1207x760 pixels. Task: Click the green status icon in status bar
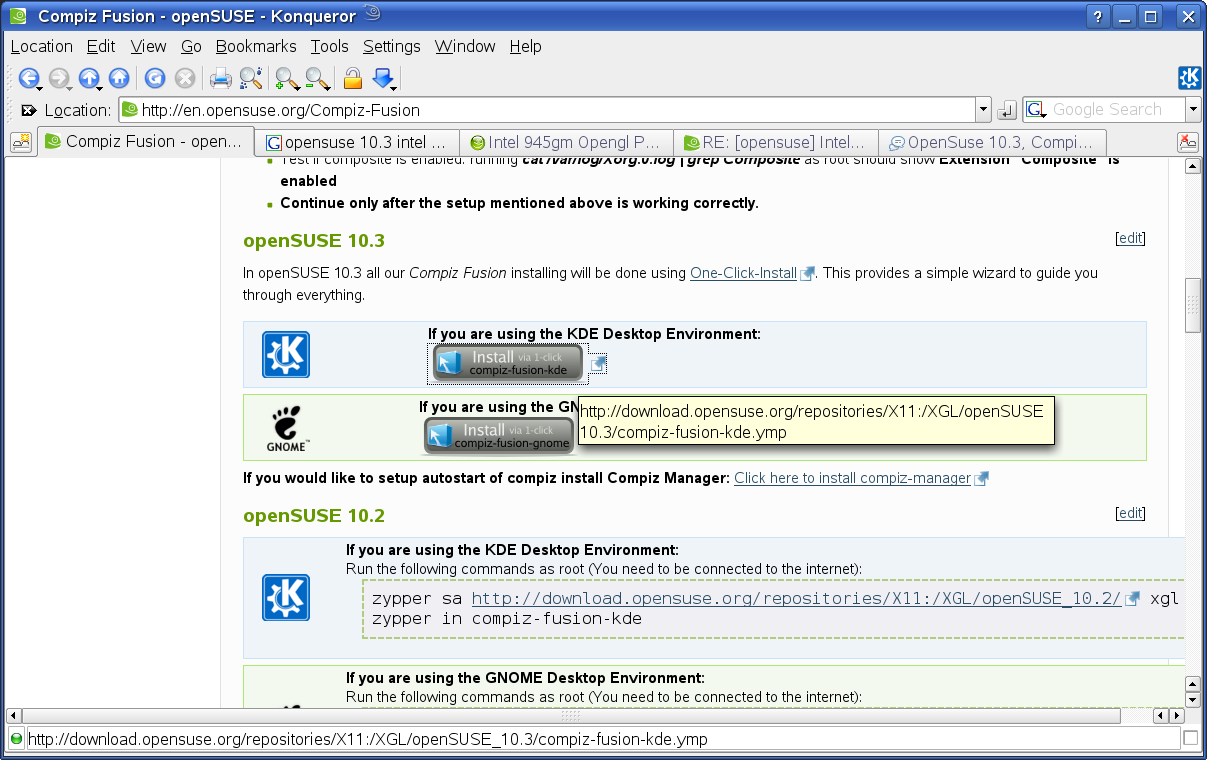tap(15, 739)
